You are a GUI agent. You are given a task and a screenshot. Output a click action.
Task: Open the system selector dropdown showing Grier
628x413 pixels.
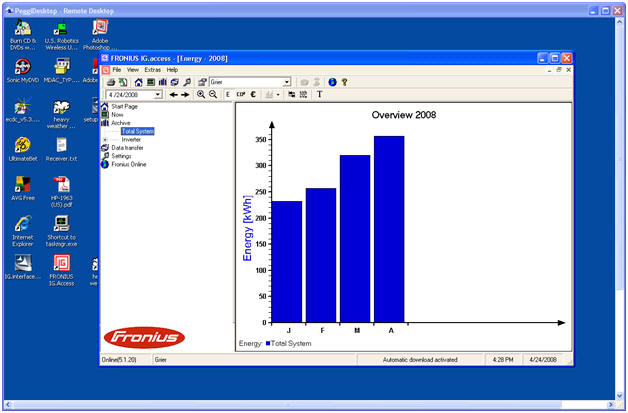pyautogui.click(x=287, y=82)
